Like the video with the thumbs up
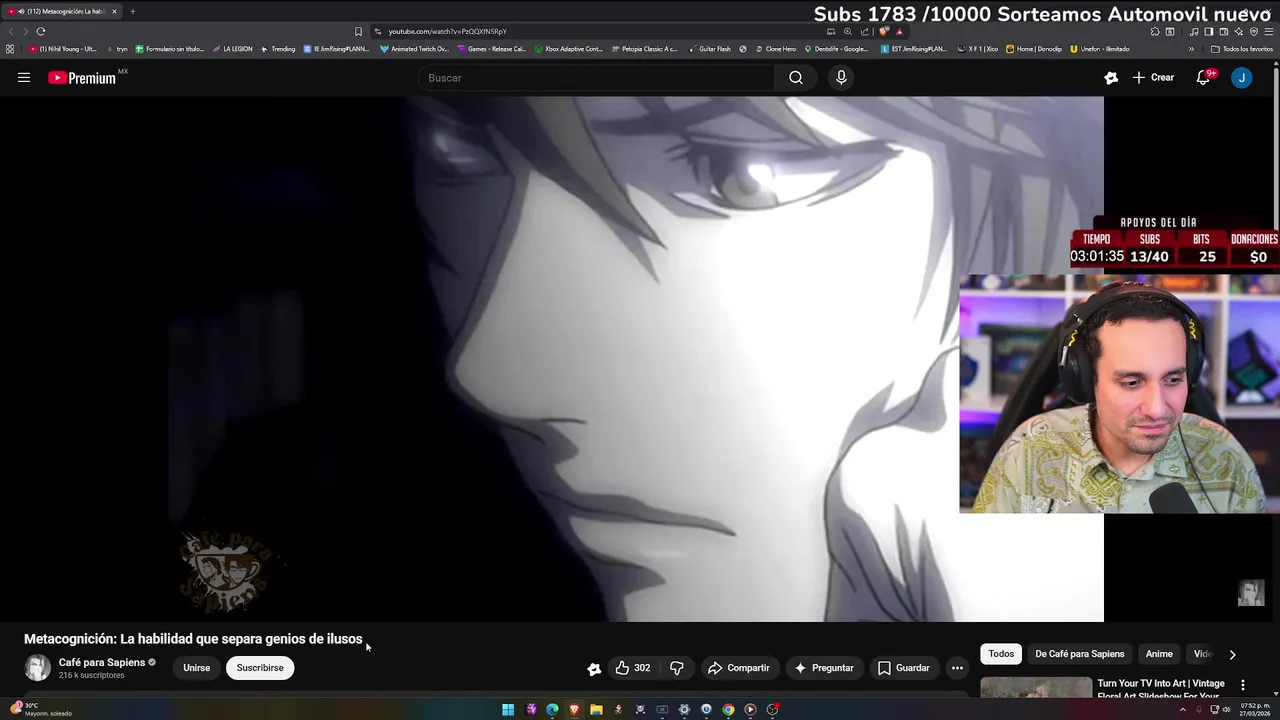This screenshot has height=720, width=1280. pos(632,668)
